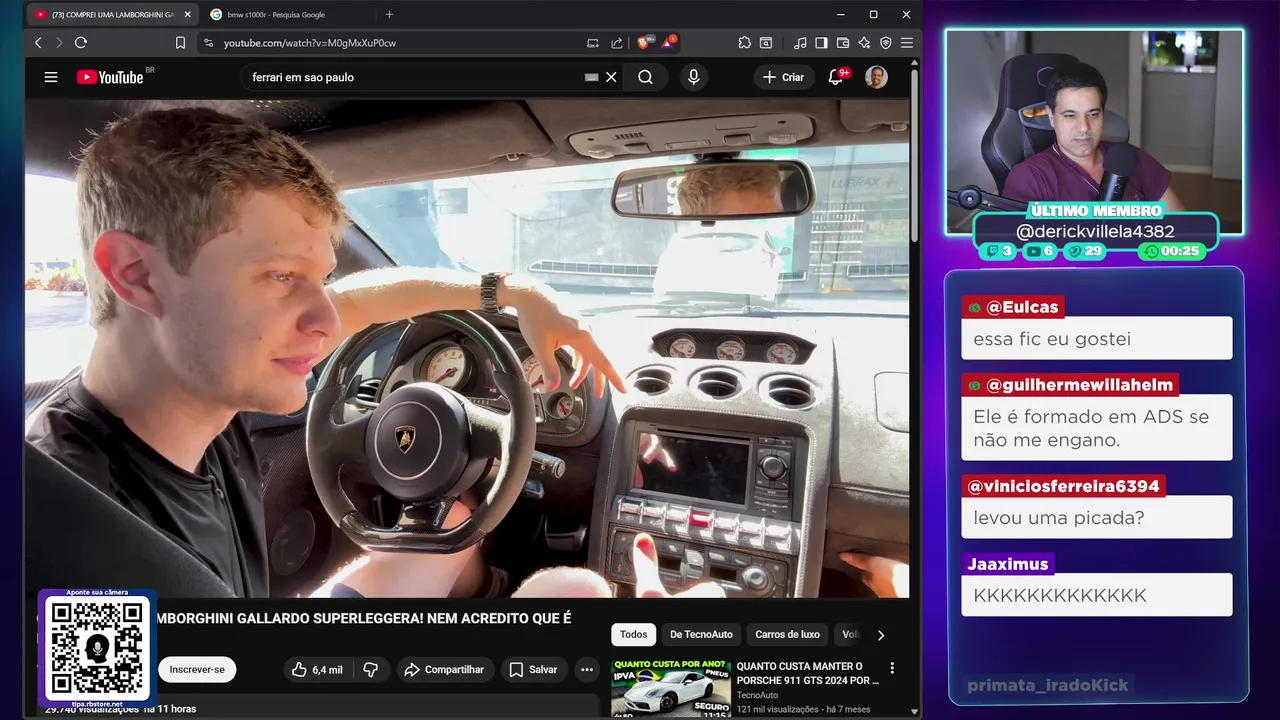Save video with Salvar button
1280x720 pixels.
(x=533, y=670)
